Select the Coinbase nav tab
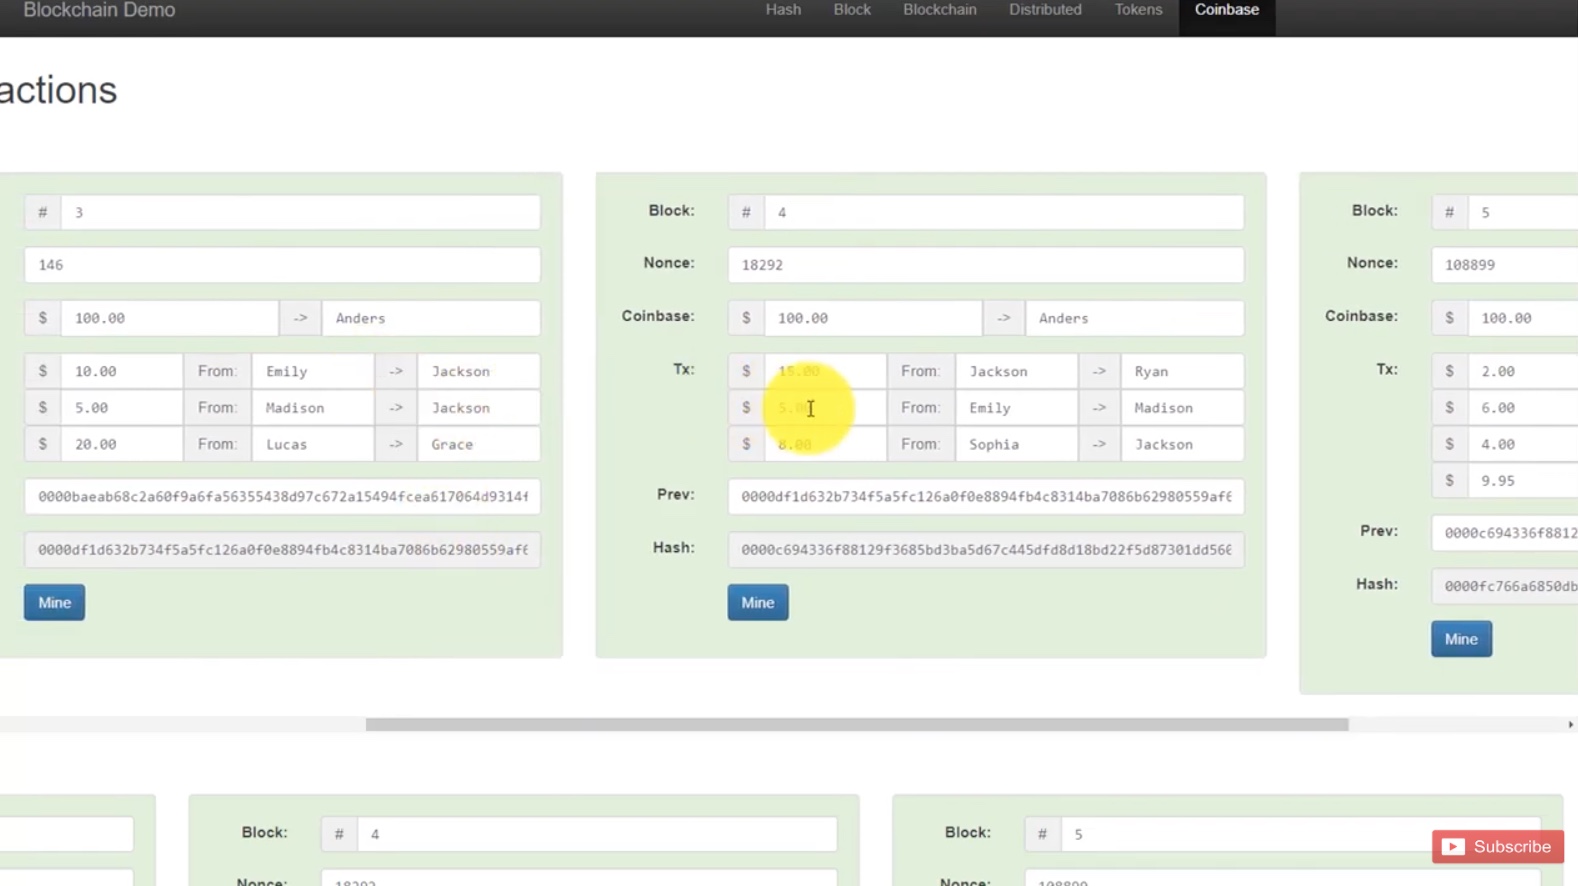Screen dimensions: 1578x886 point(1226,10)
